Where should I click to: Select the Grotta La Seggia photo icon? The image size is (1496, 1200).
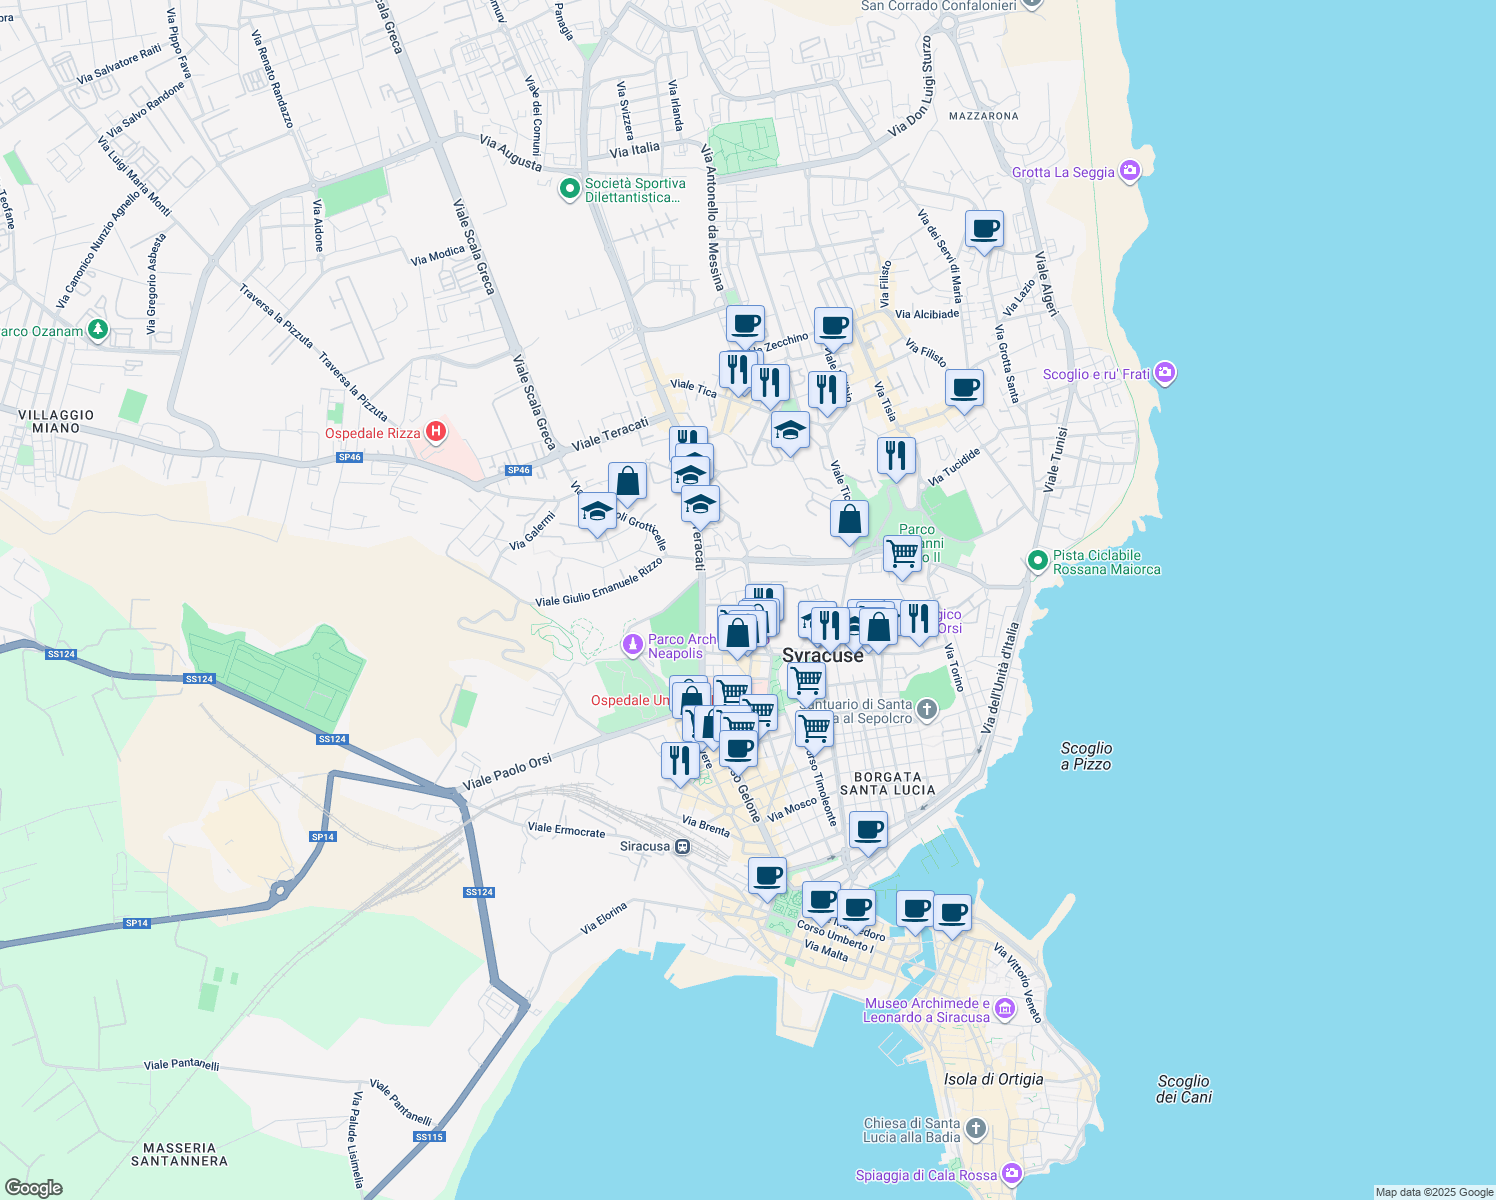[1130, 172]
